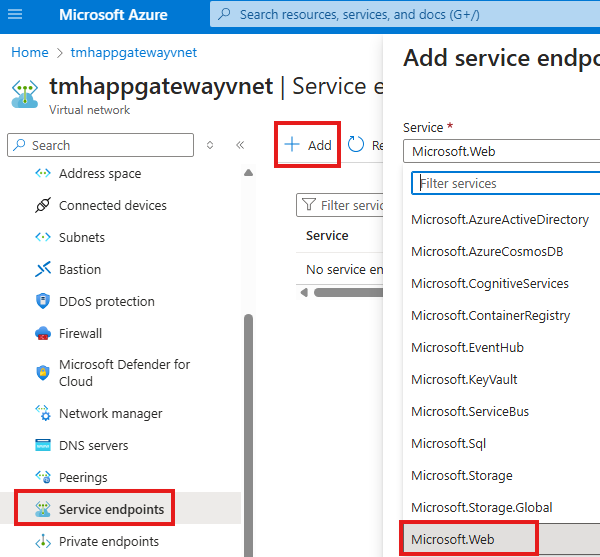600x557 pixels.
Task: Focus the Filter services input
Action: point(505,183)
